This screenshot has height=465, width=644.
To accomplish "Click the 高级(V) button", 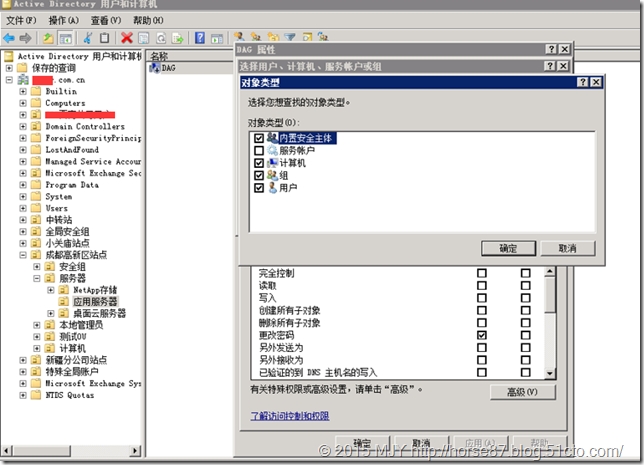I will 522,392.
